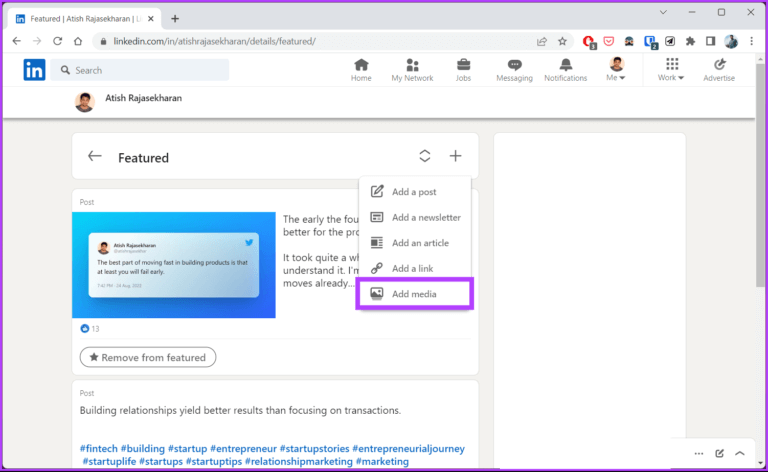Open the Extensions puzzle icon
The image size is (768, 472).
click(690, 41)
